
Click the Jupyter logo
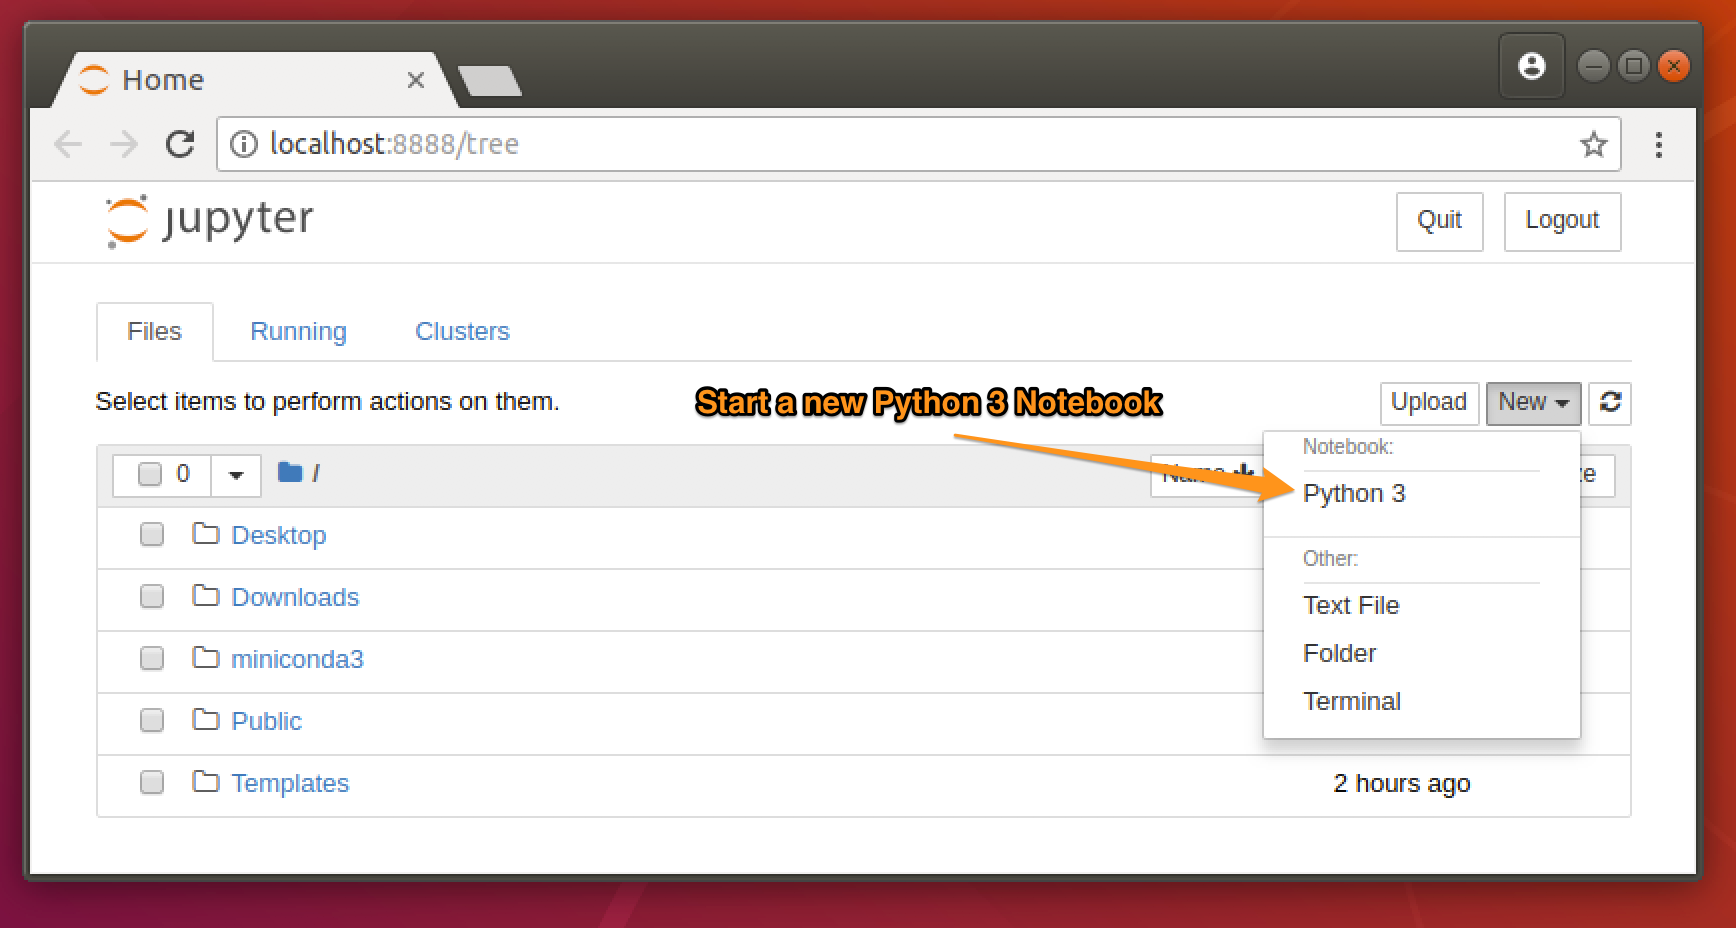coord(209,220)
